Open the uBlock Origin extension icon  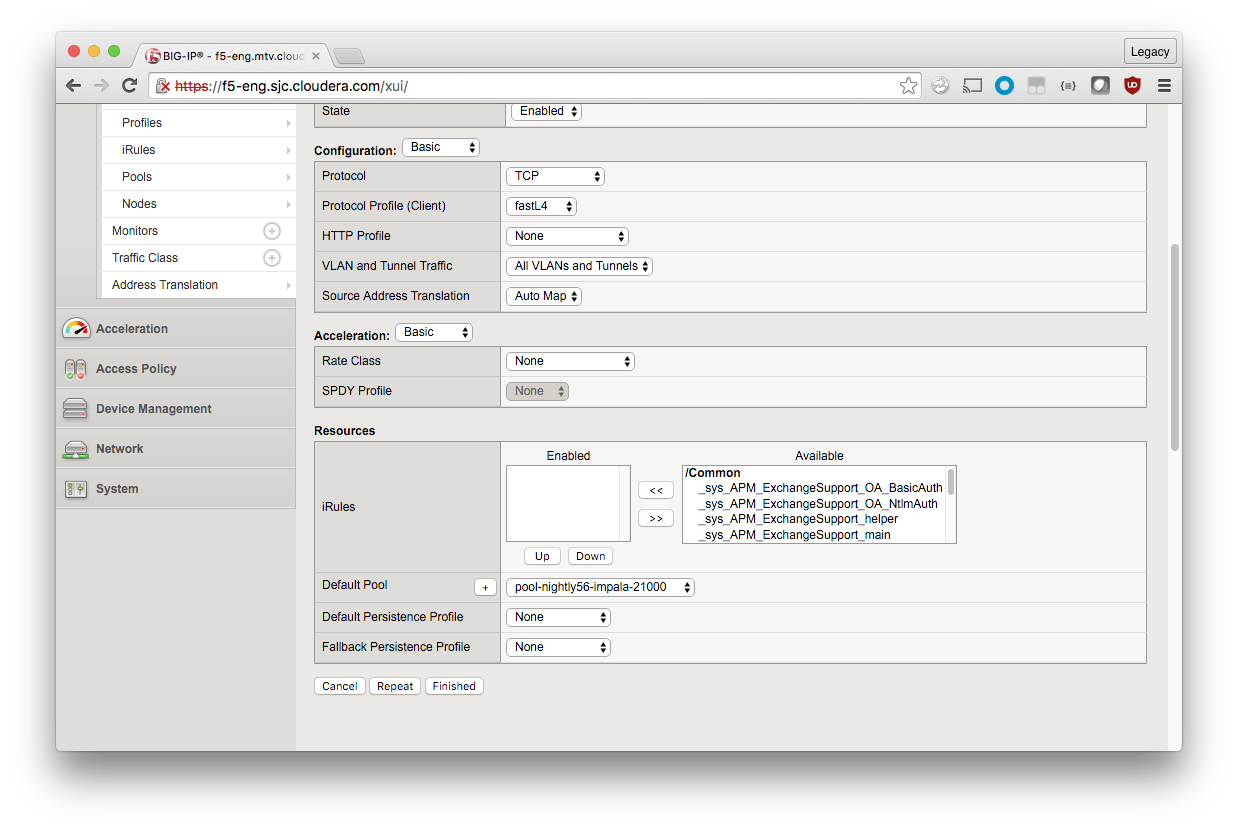click(1132, 86)
